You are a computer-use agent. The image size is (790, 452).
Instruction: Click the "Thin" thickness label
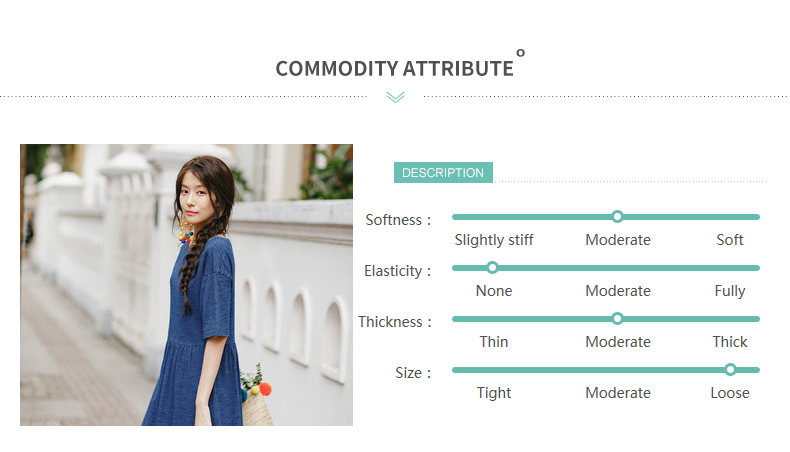tap(494, 342)
